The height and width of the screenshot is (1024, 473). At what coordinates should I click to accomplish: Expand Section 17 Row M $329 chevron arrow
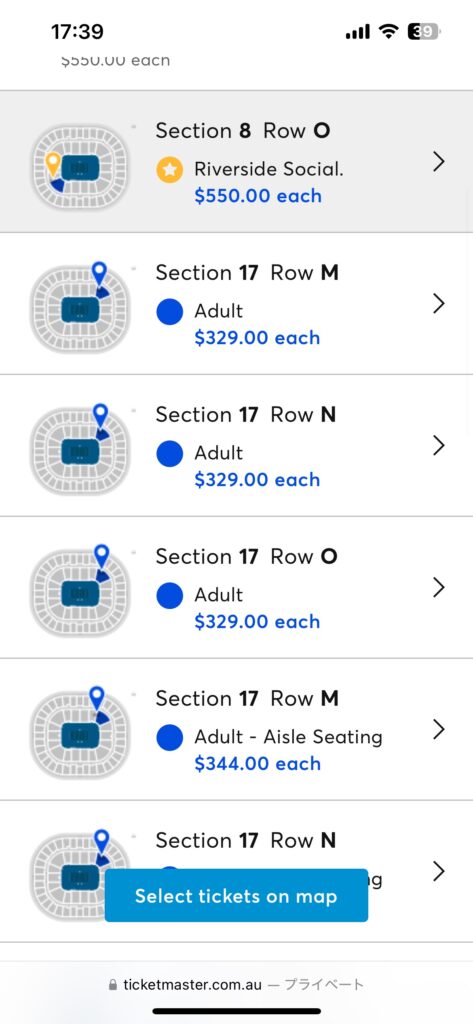click(439, 303)
